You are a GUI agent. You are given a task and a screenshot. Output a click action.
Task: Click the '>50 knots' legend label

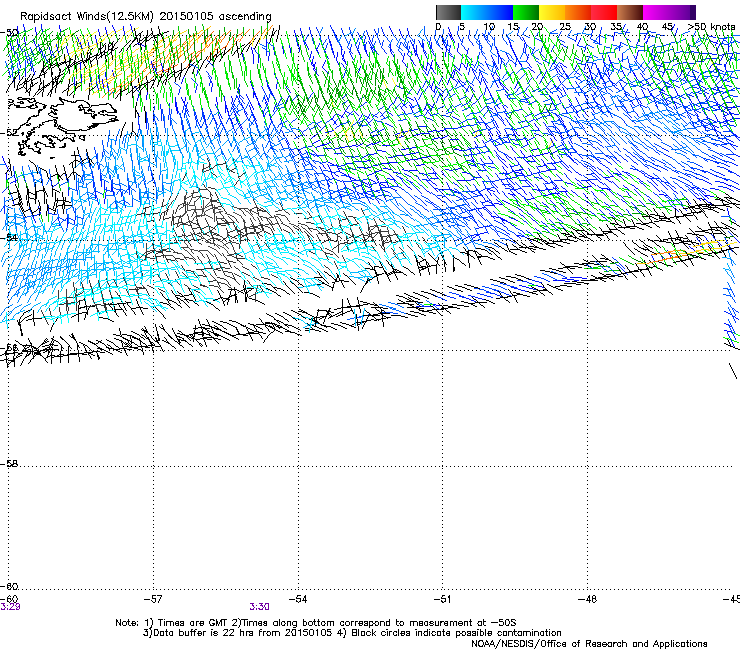[x=712, y=26]
